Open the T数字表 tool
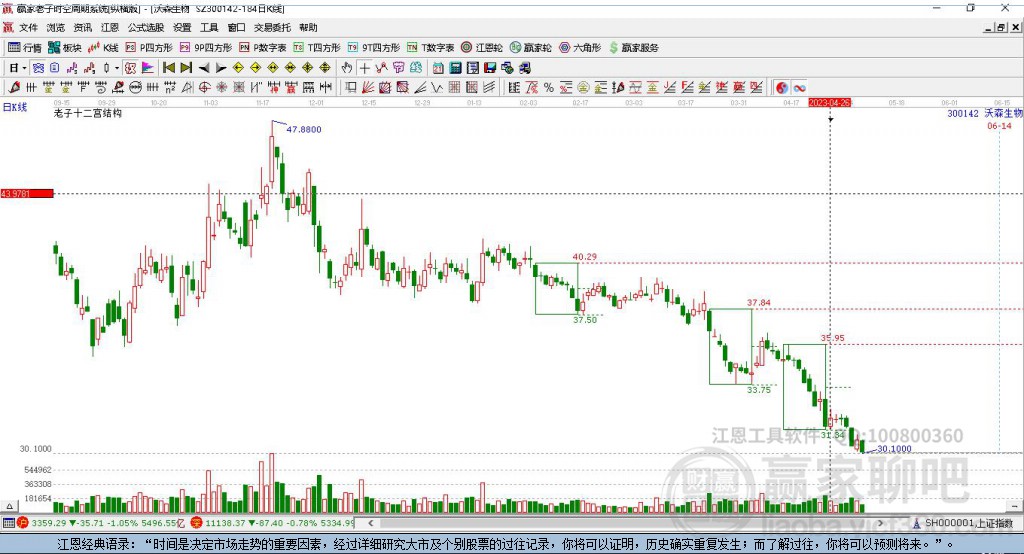1024x554 pixels. (x=430, y=48)
